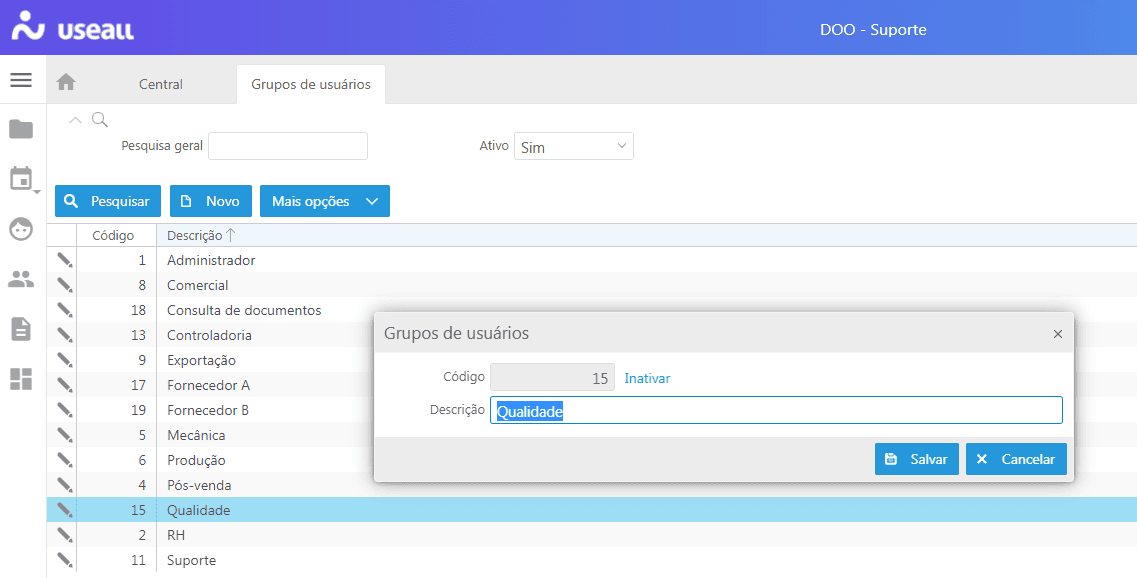
Task: Click the Pesquisa geral input field
Action: (x=288, y=146)
